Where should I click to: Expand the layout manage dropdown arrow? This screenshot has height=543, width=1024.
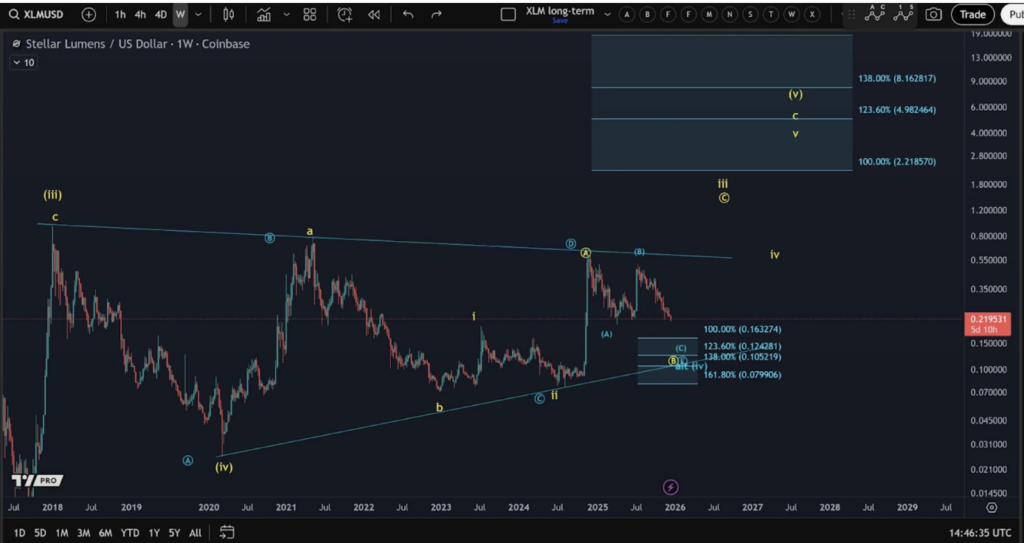click(x=607, y=14)
